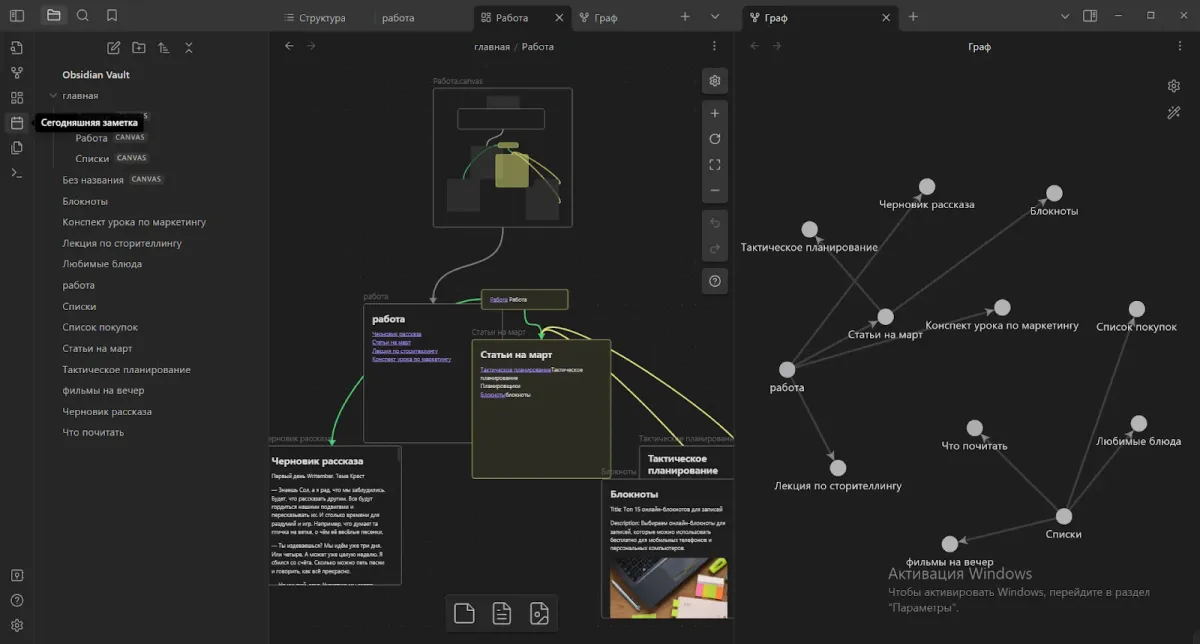The image size is (1200, 644).
Task: Open tab list dropdown in left pane
Action: pyautogui.click(x=714, y=17)
